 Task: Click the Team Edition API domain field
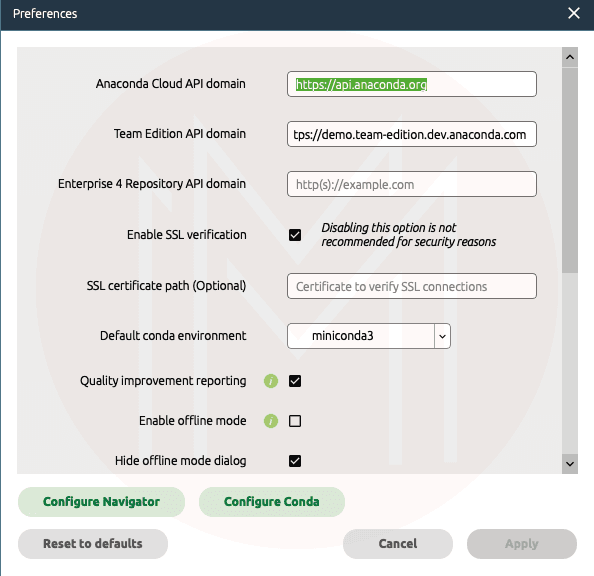click(x=412, y=134)
